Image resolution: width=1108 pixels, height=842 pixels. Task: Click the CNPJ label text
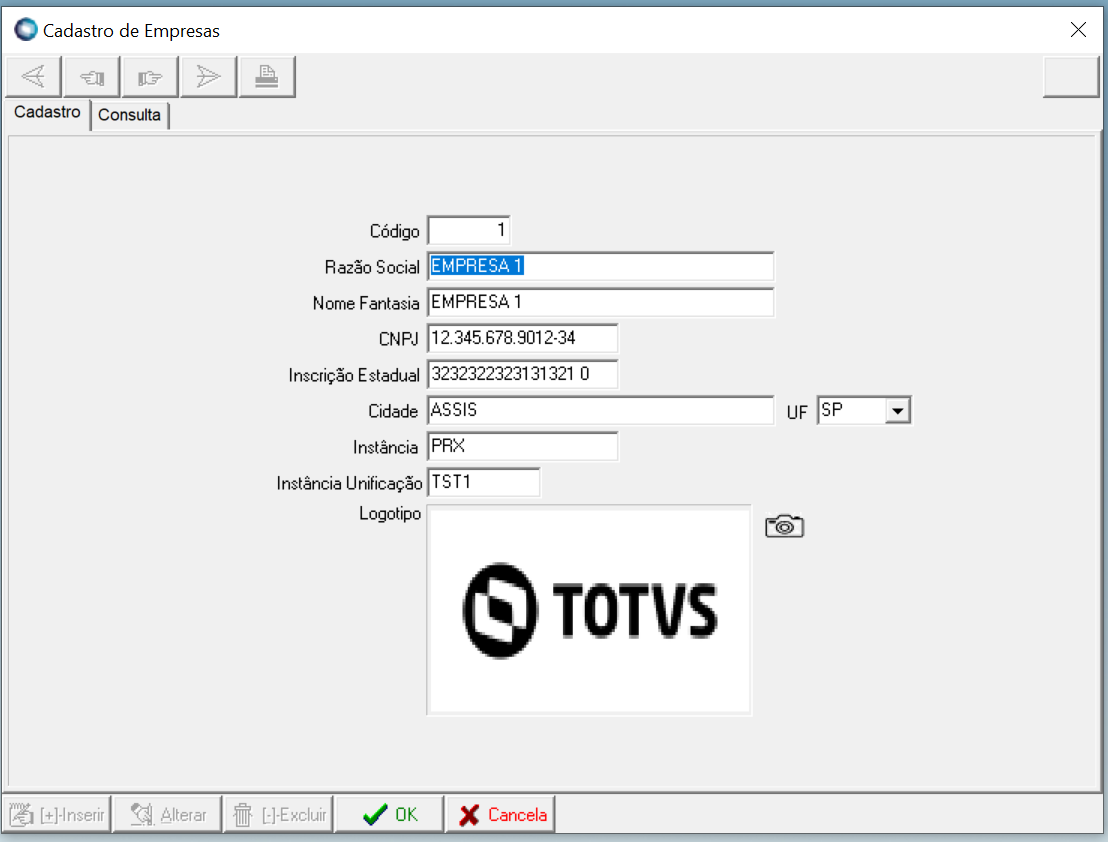click(x=399, y=339)
